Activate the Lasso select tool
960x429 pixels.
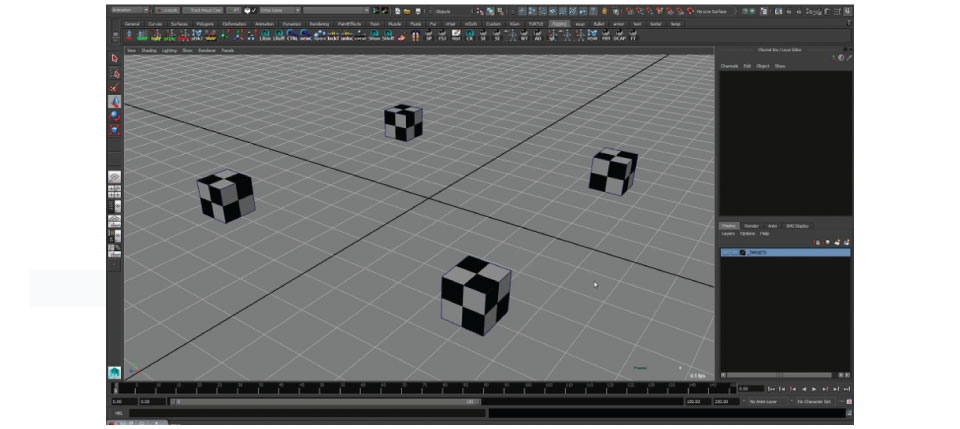tap(114, 73)
